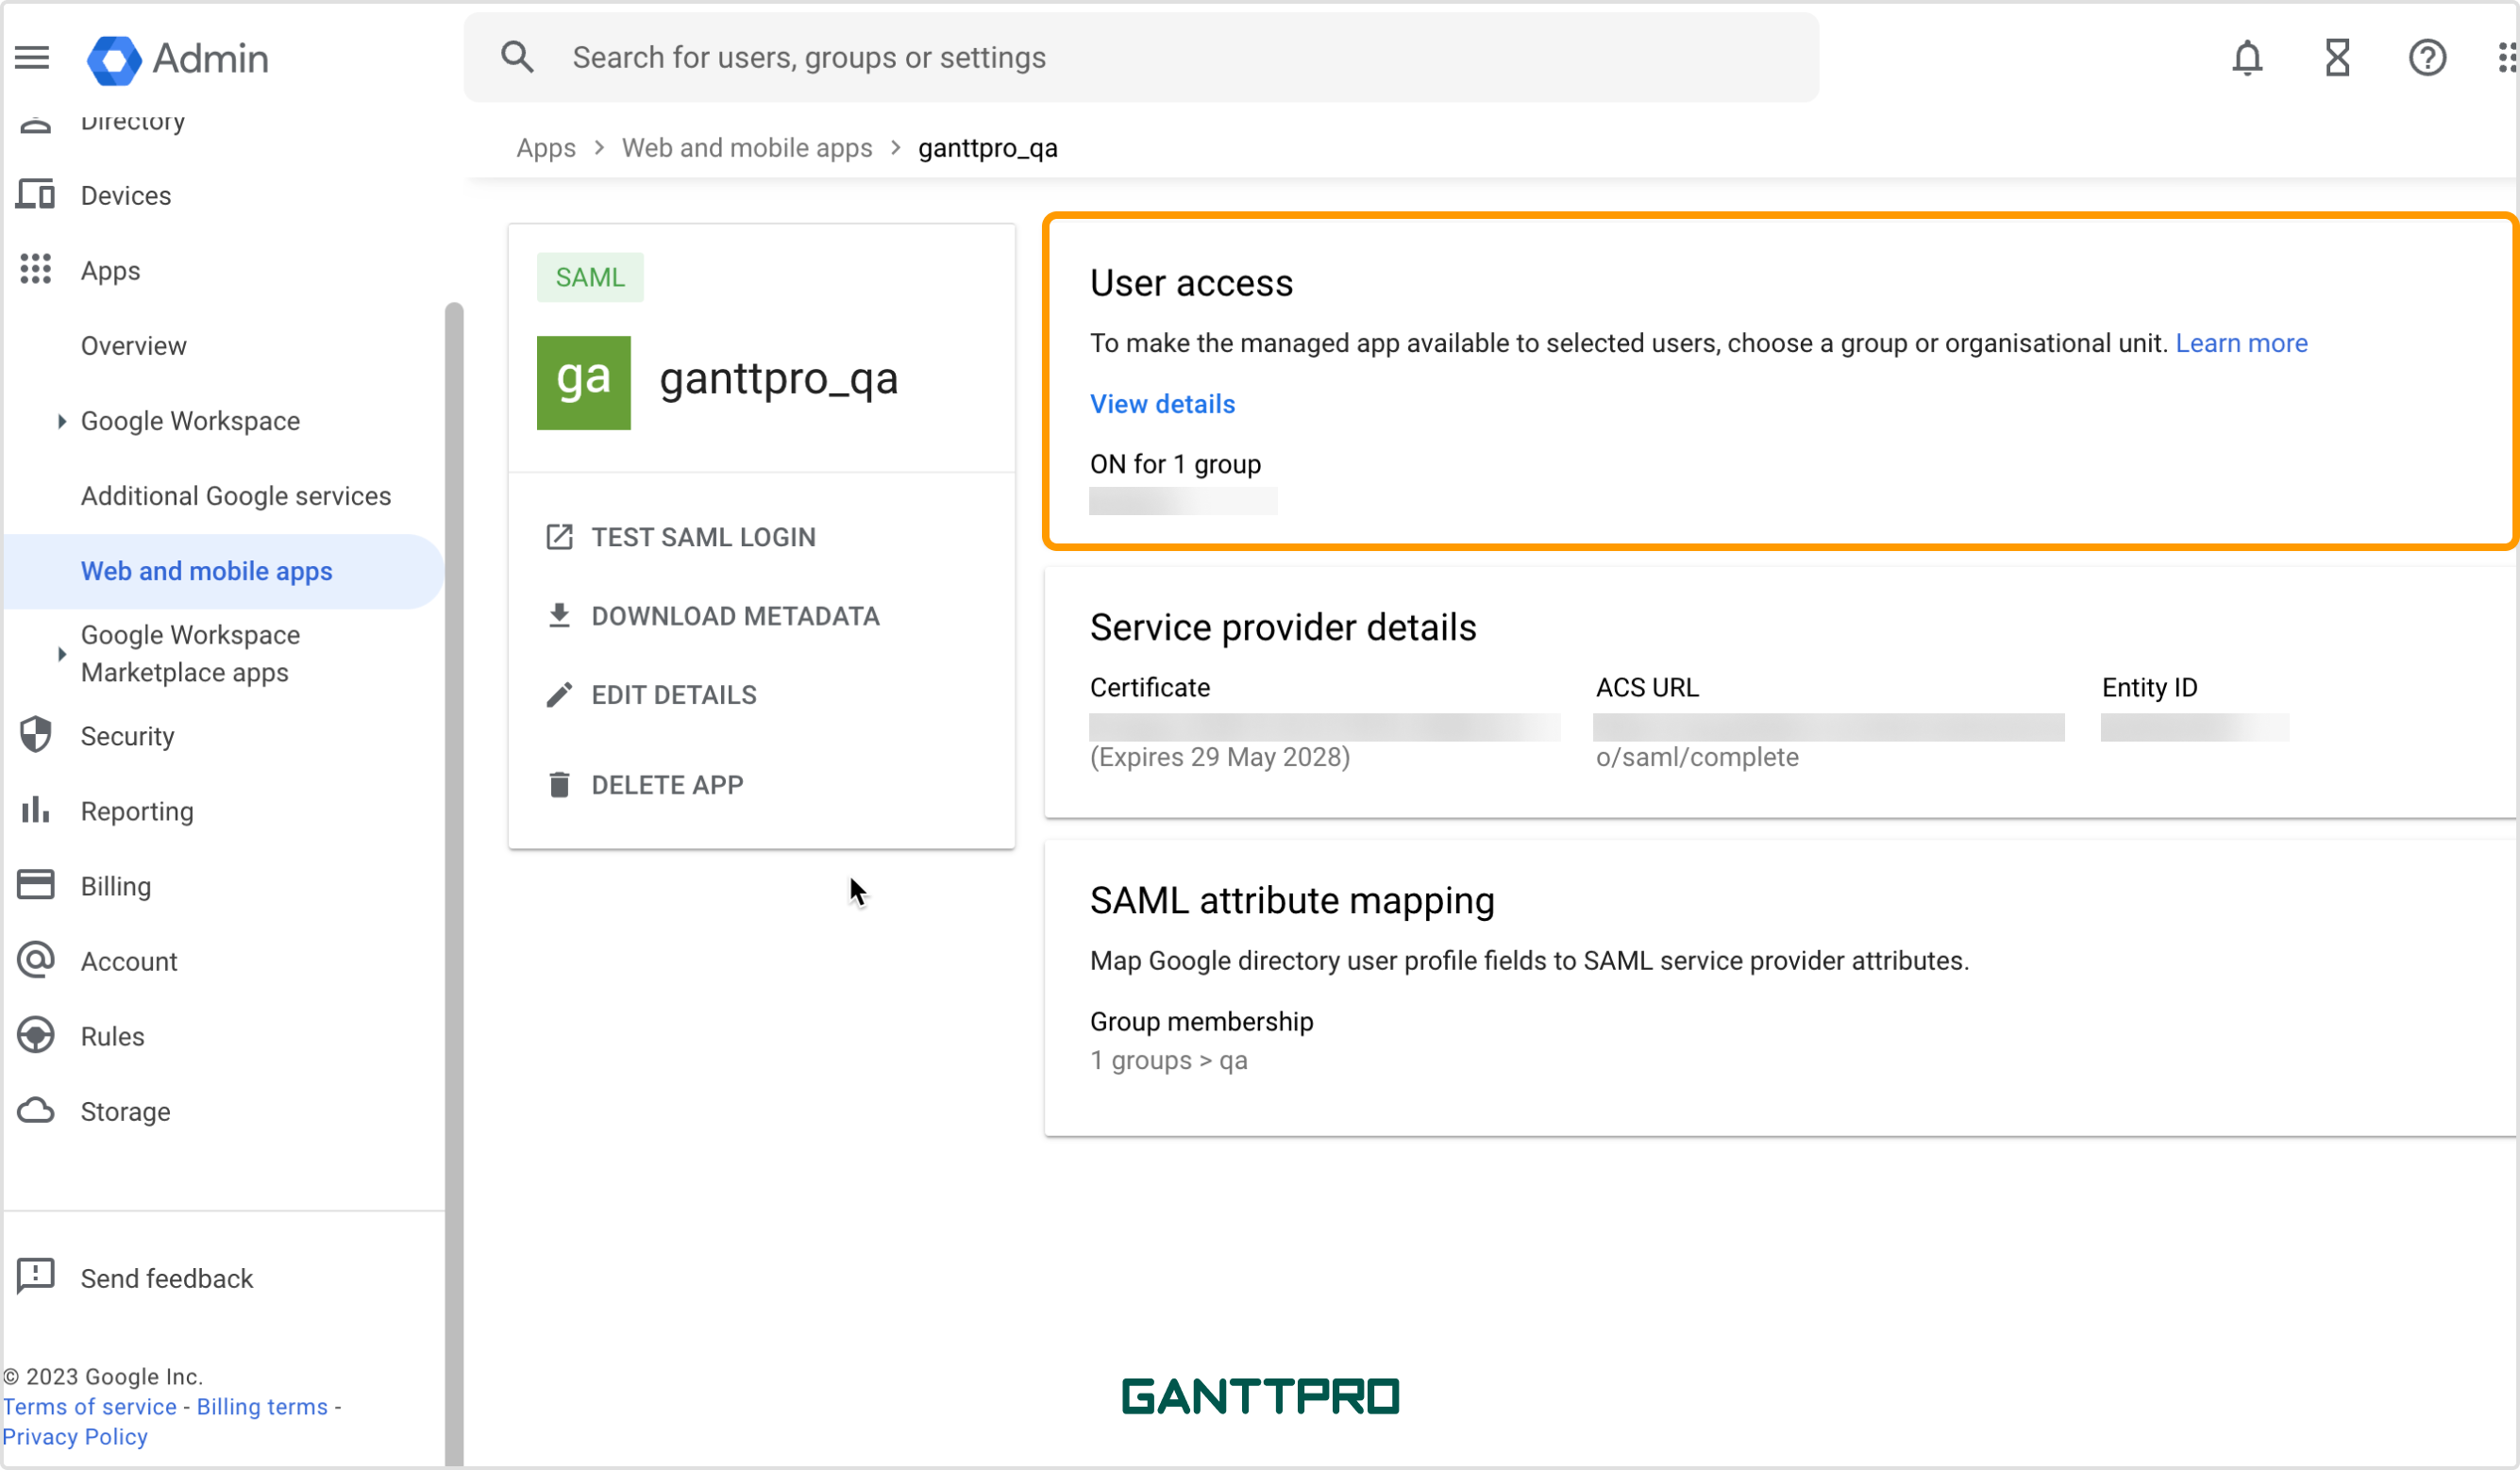Open the notifications bell
2520x1470 pixels.
pos(2247,57)
